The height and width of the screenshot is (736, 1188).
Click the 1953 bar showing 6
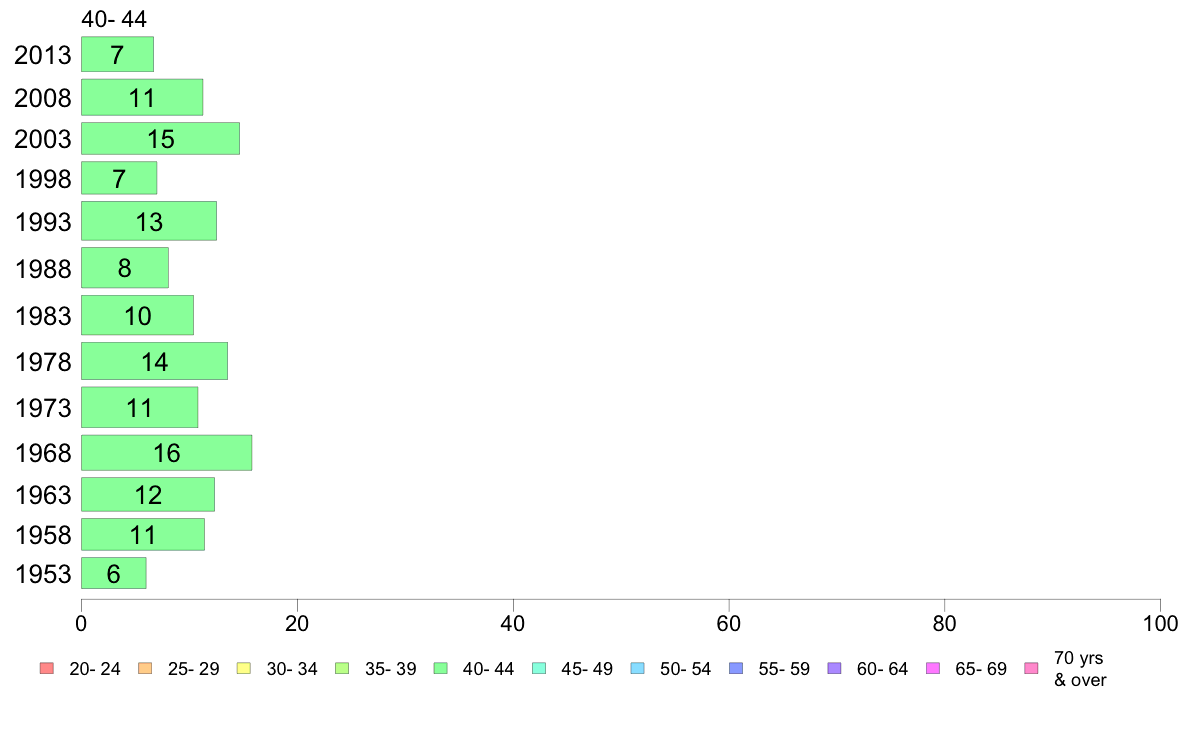pos(114,573)
